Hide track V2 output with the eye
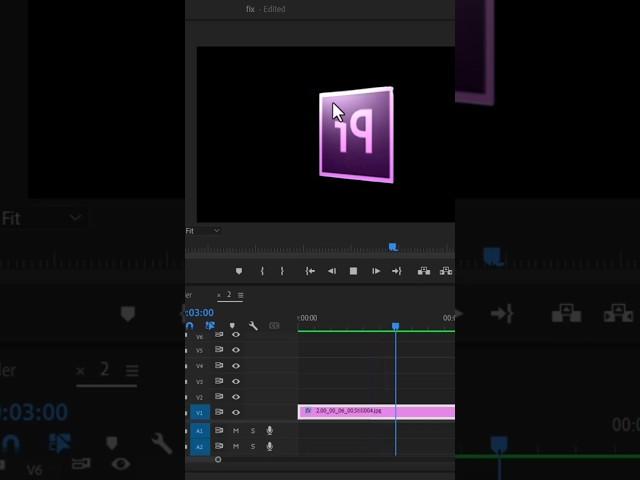 [x=236, y=397]
